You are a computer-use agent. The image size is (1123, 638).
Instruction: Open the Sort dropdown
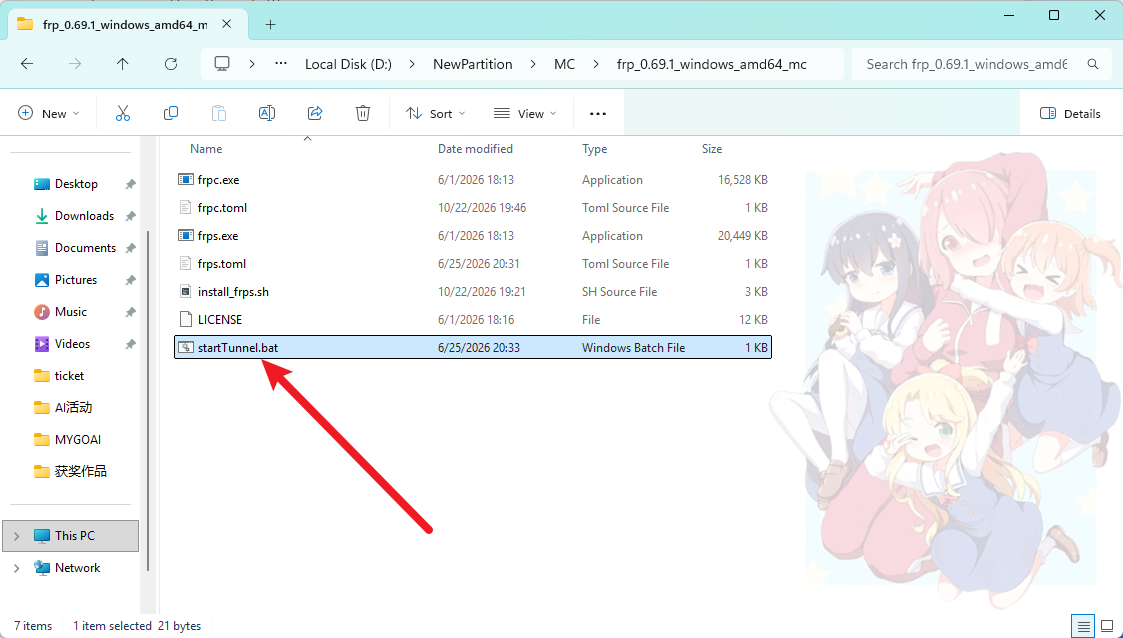tap(435, 113)
